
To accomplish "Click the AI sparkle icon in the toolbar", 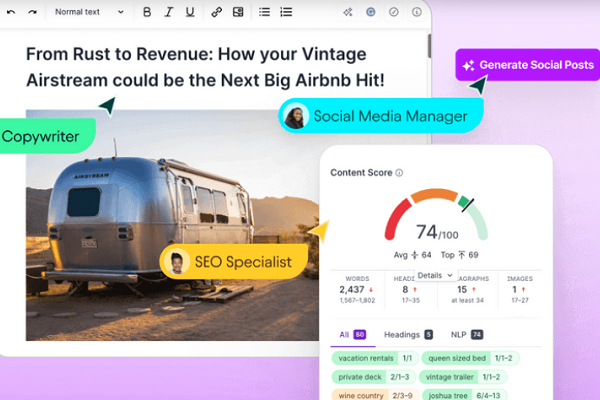I will coord(348,12).
